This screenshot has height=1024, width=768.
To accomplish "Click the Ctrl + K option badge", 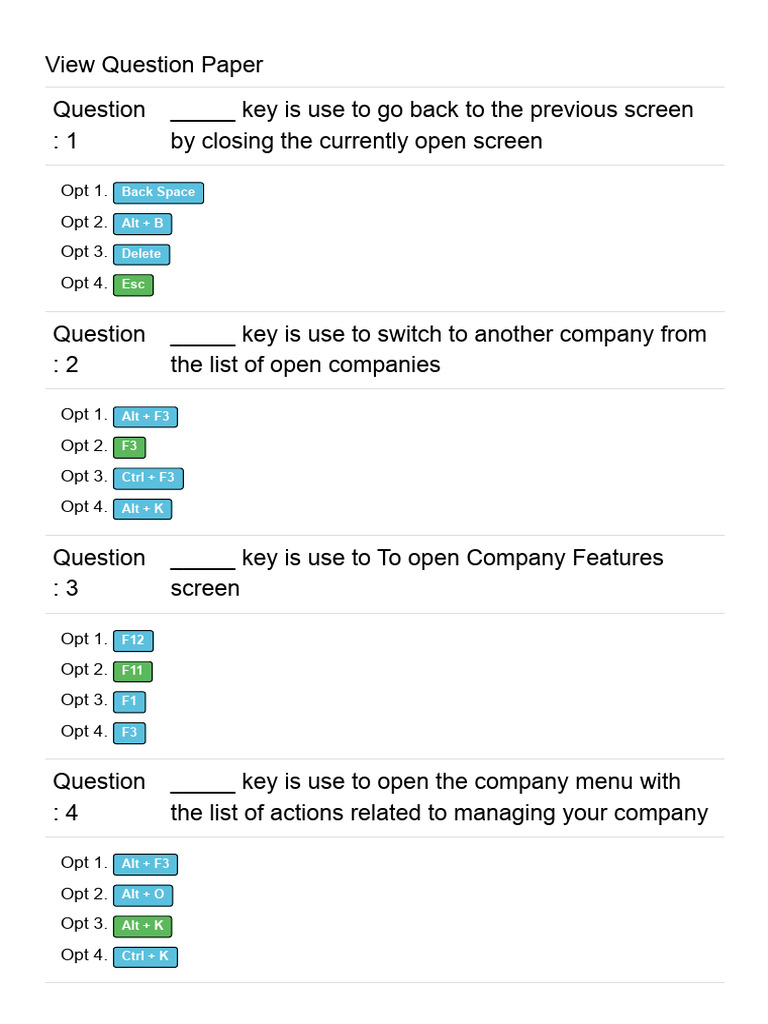I will coord(145,957).
